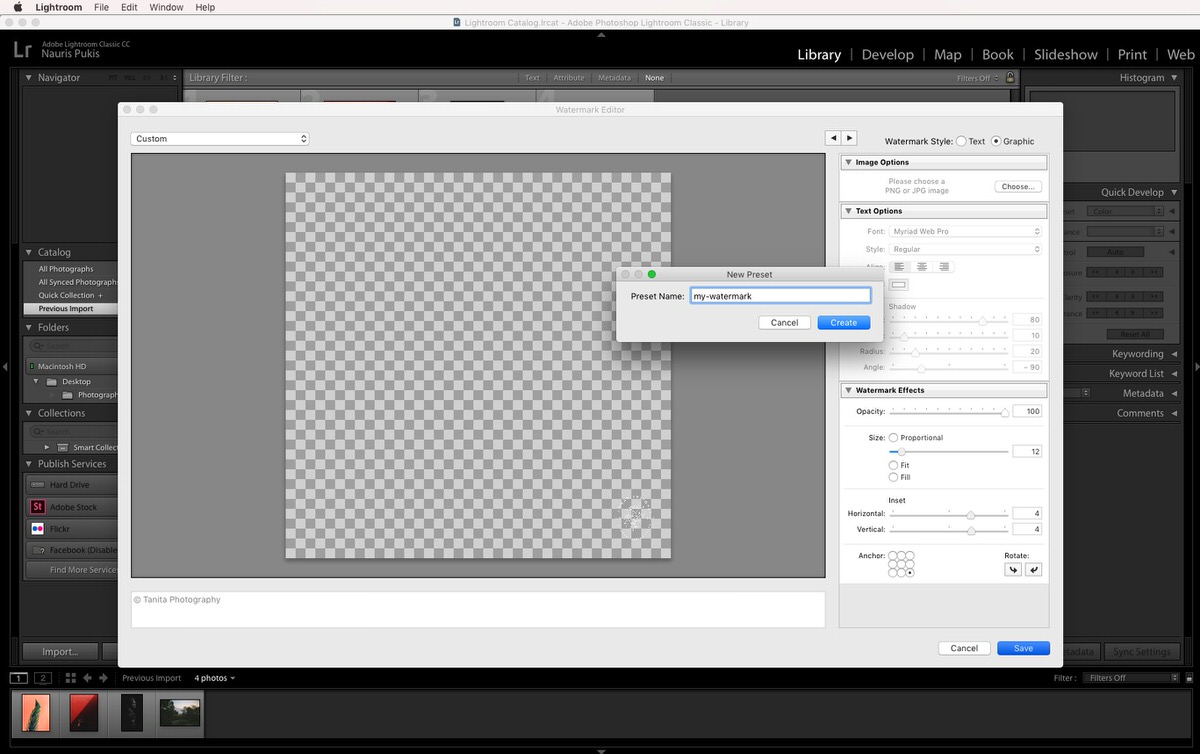Select Proportional size option

coord(894,438)
